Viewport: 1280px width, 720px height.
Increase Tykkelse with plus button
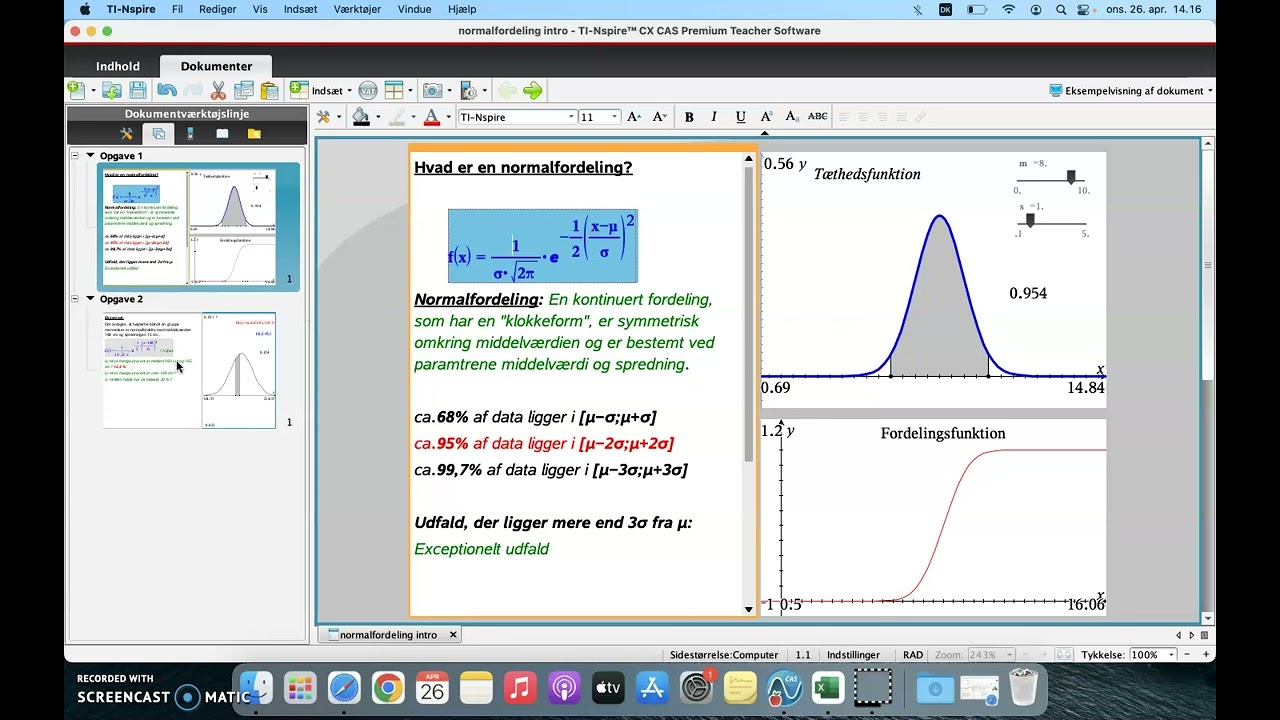click(1207, 655)
